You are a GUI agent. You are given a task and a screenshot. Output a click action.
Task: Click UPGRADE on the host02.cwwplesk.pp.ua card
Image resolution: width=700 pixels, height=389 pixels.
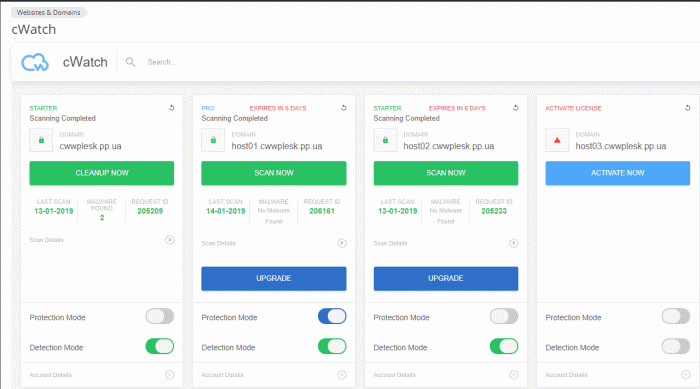446,278
